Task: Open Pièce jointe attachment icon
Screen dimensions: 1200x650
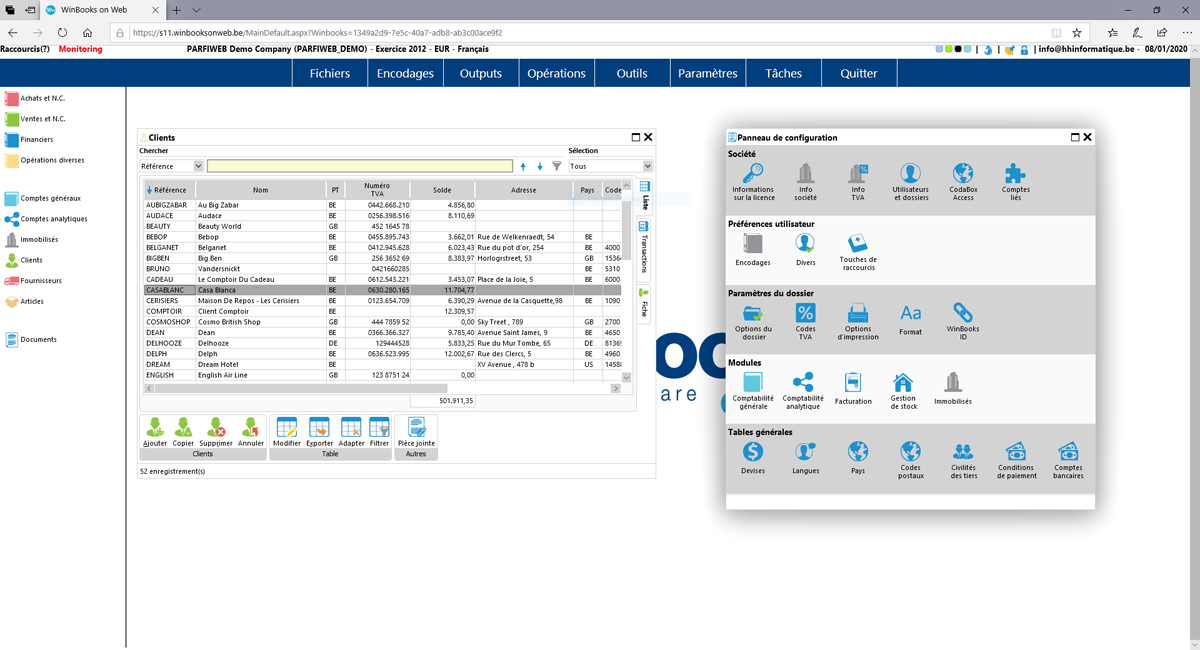Action: click(416, 432)
